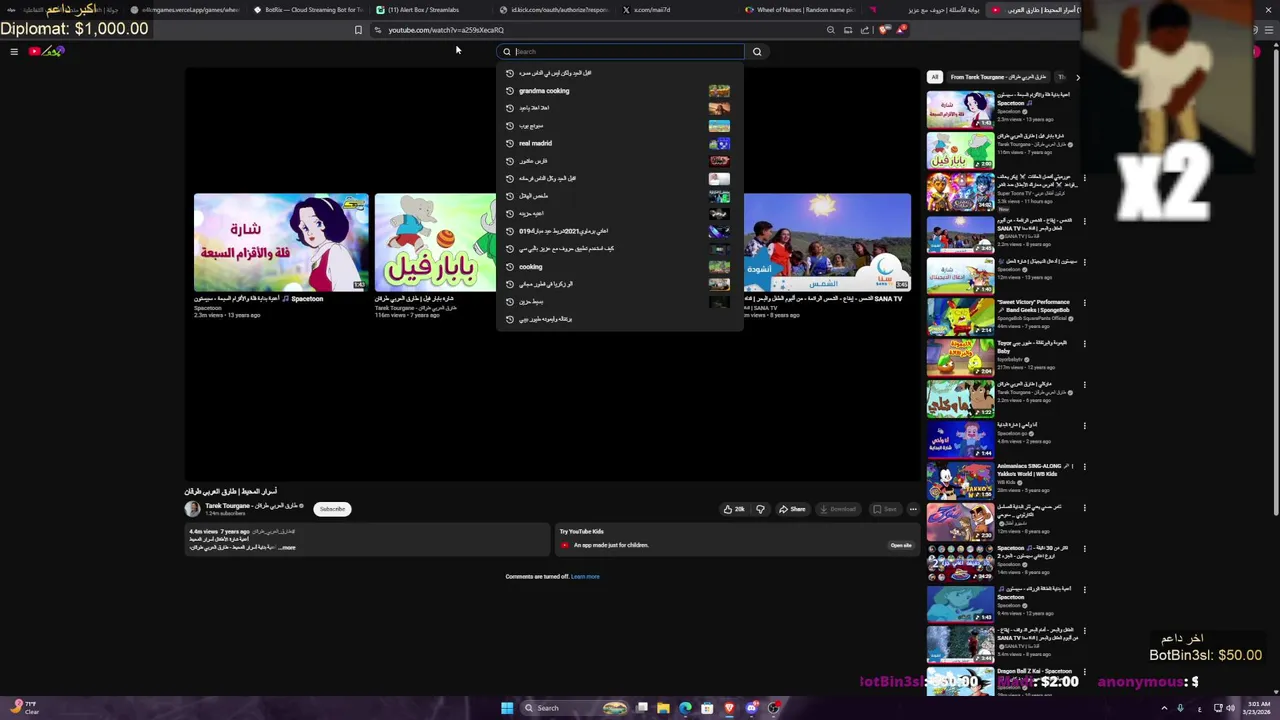Open Tarek Tourgane channel avatar
The height and width of the screenshot is (720, 1280).
(192, 509)
